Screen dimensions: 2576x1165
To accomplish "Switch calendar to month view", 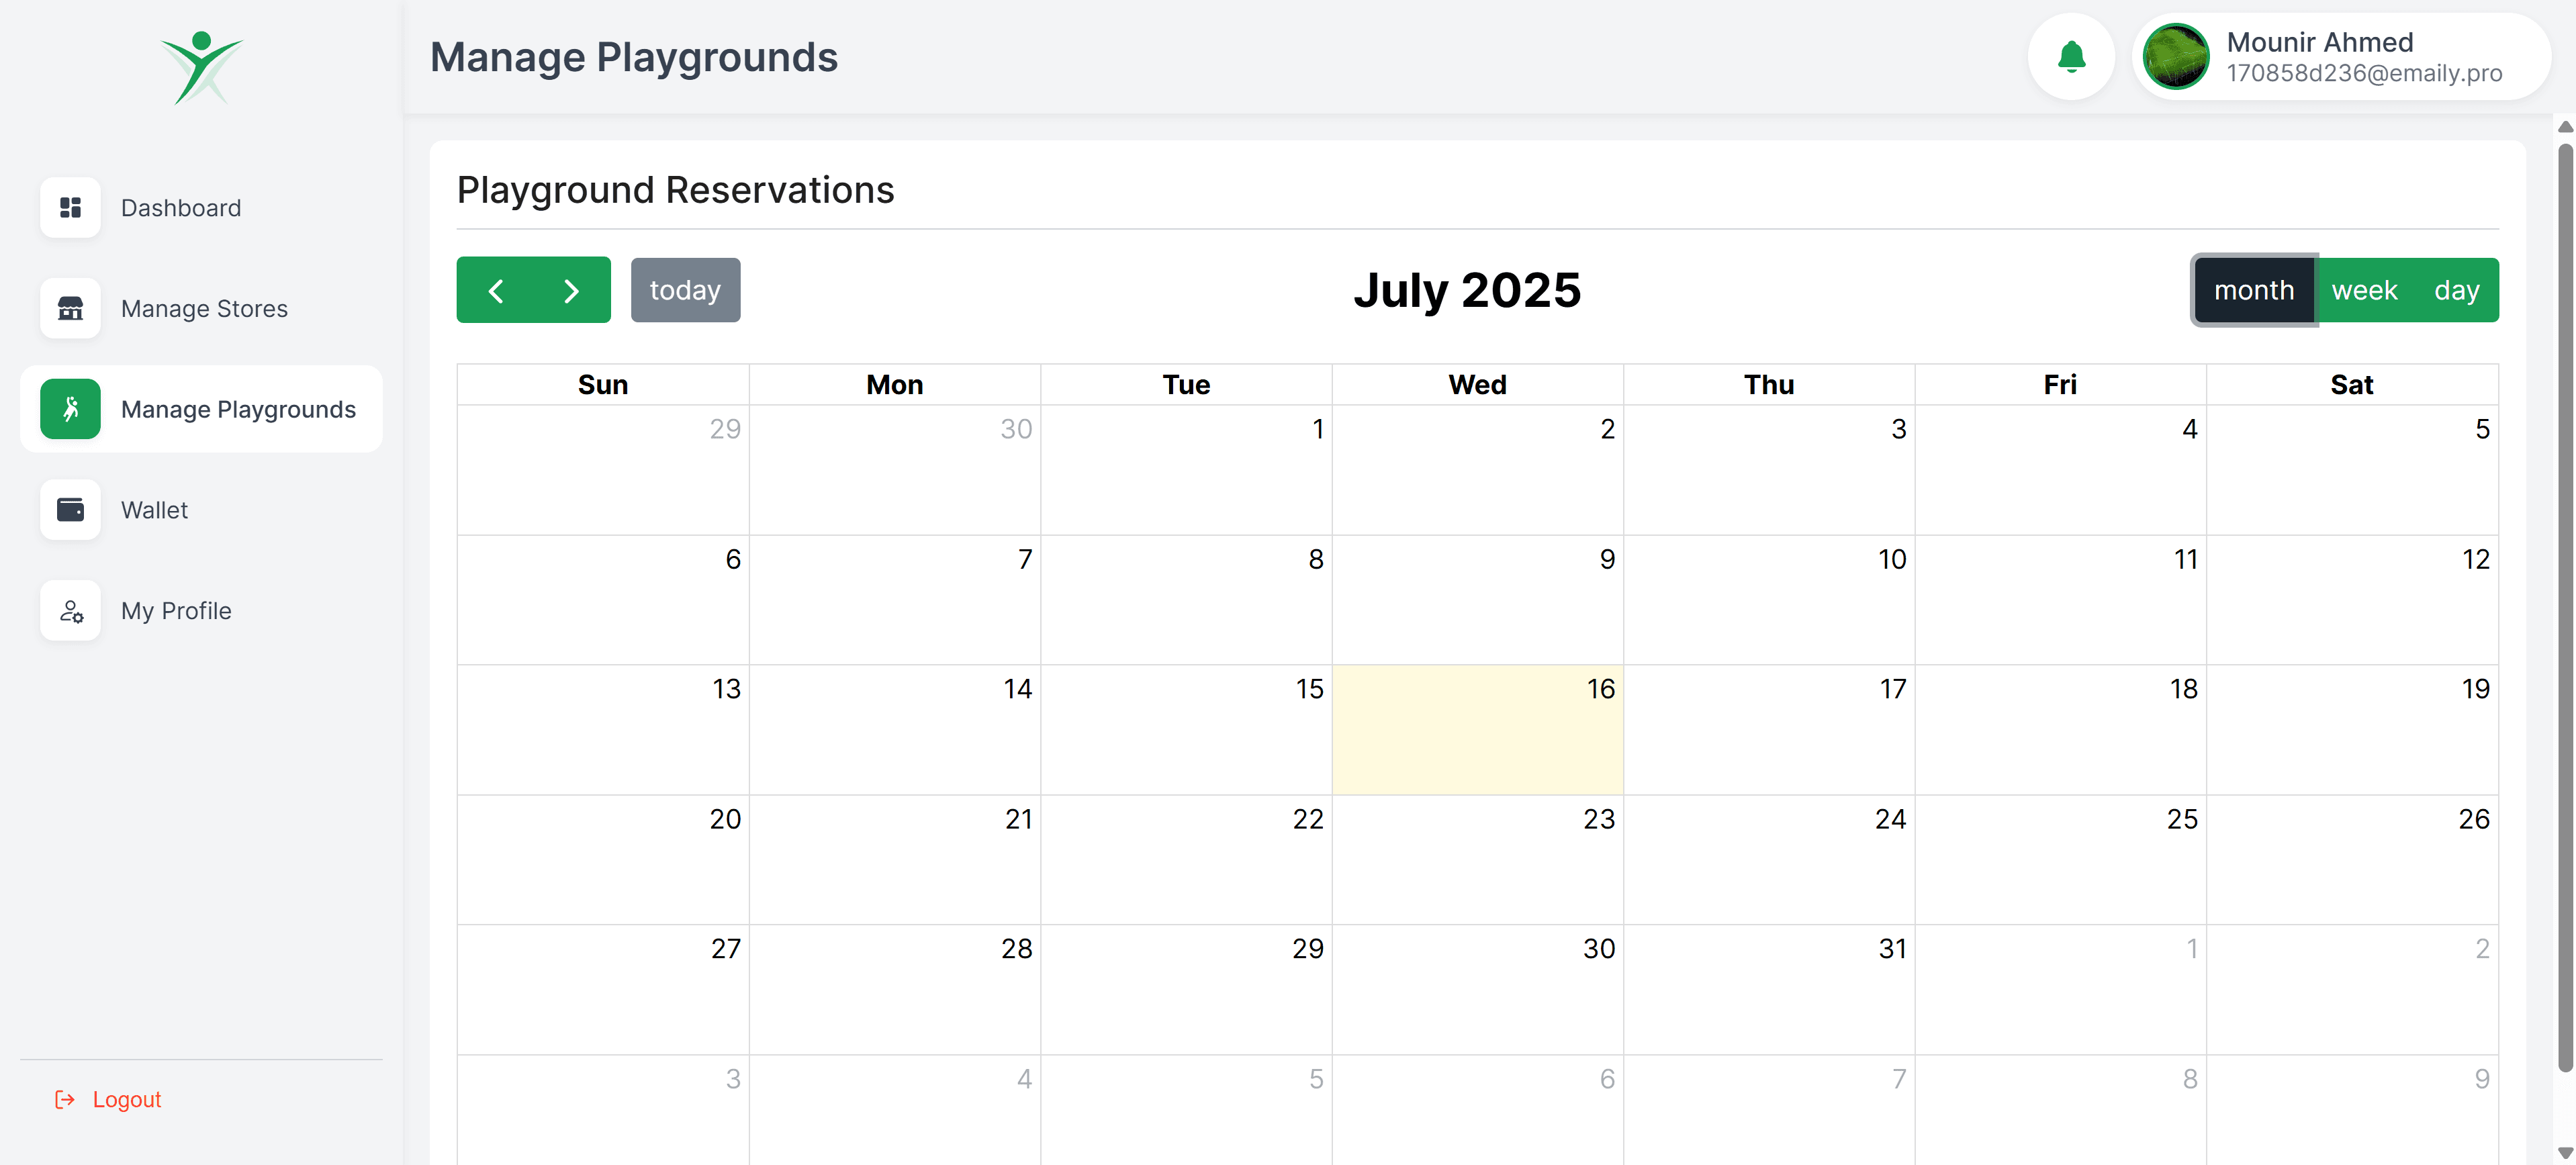I will (x=2253, y=290).
